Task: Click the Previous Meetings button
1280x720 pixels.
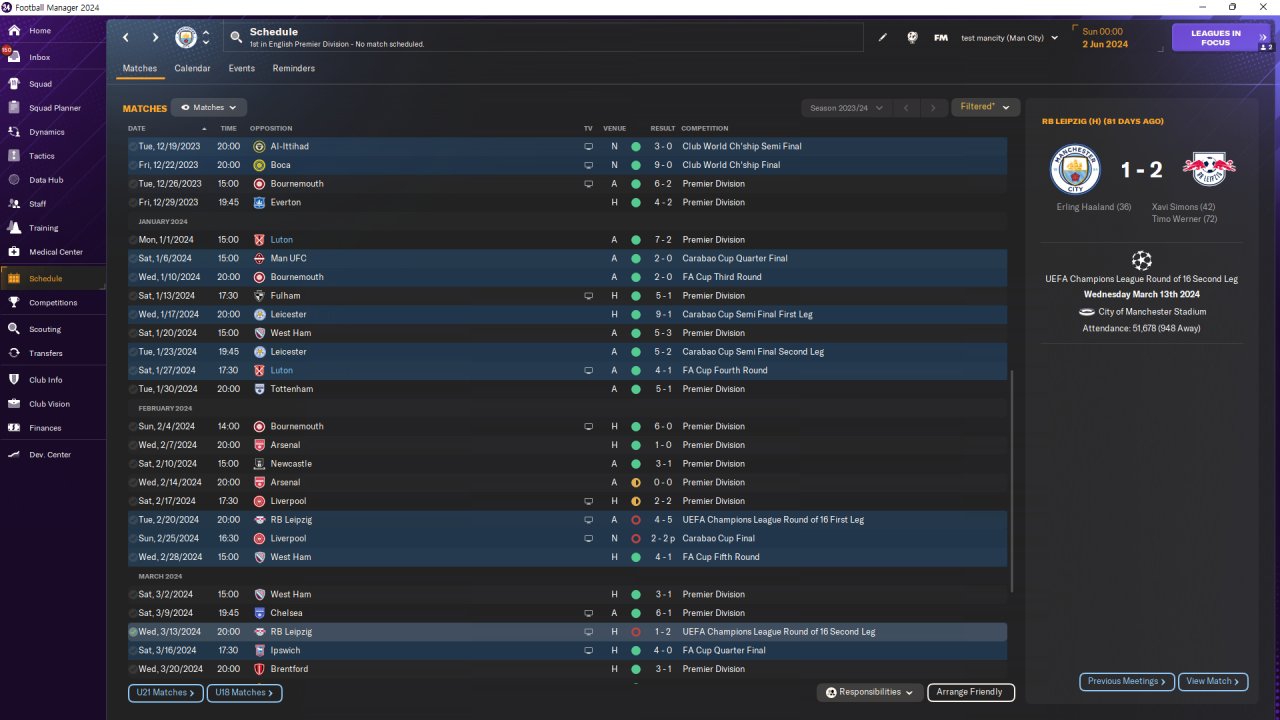Action: (1126, 681)
